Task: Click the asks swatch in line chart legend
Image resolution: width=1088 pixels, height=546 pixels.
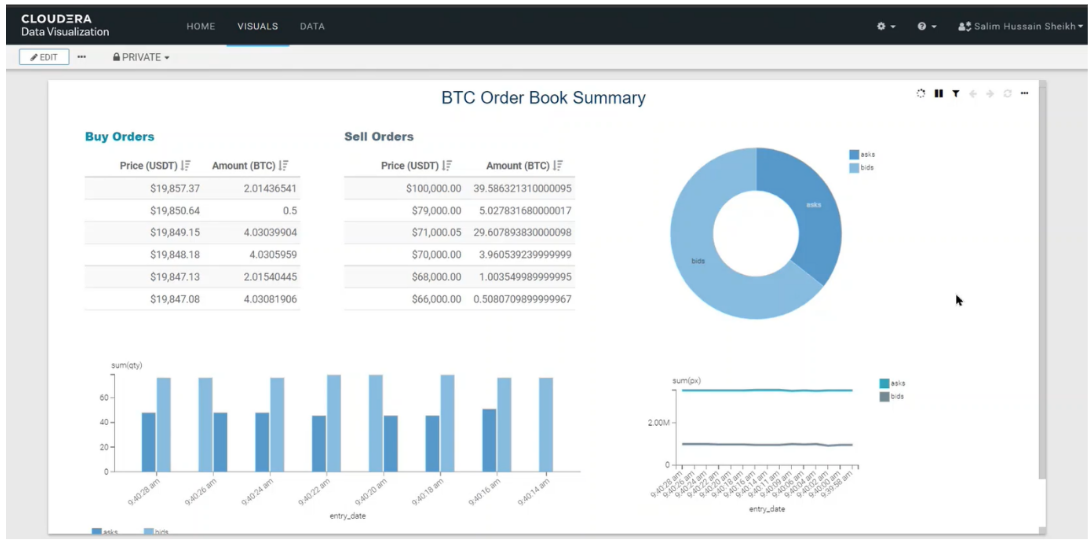Action: 884,383
